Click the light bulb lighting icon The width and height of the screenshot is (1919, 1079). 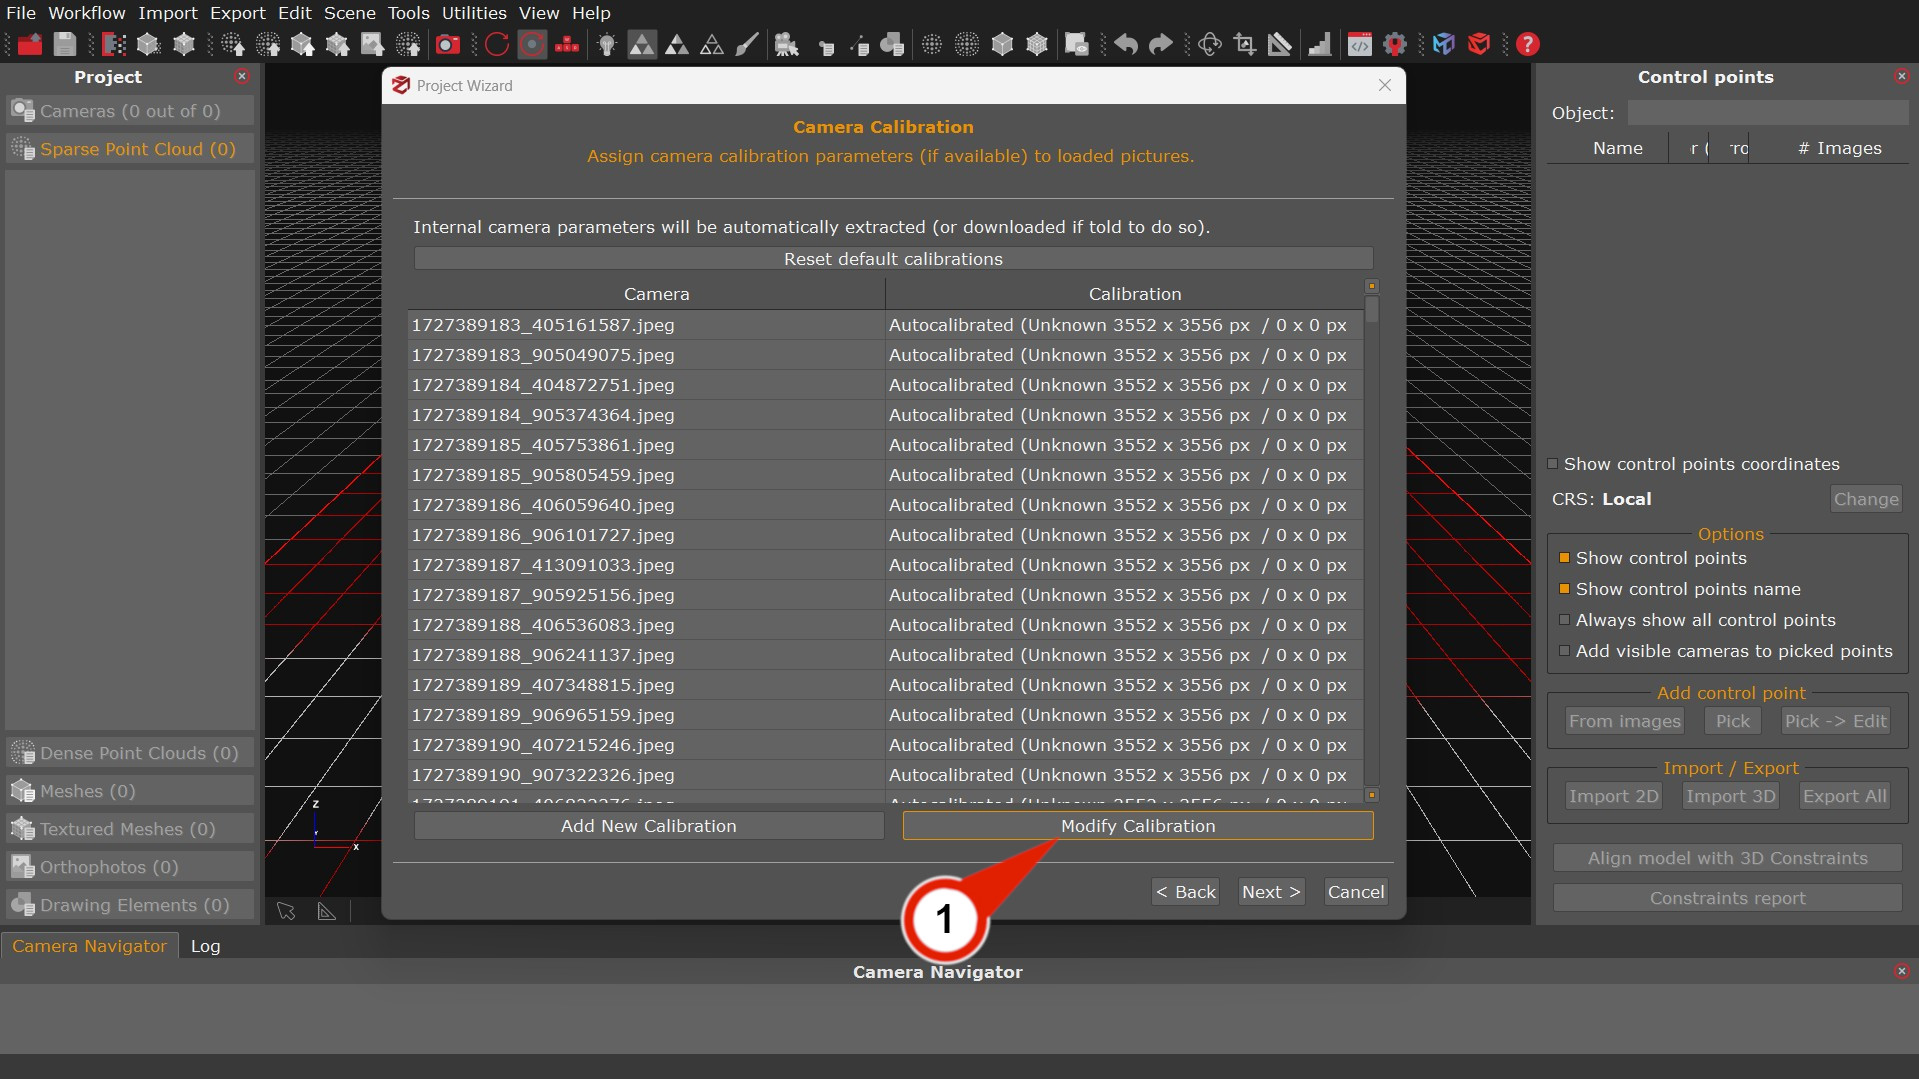pos(607,44)
